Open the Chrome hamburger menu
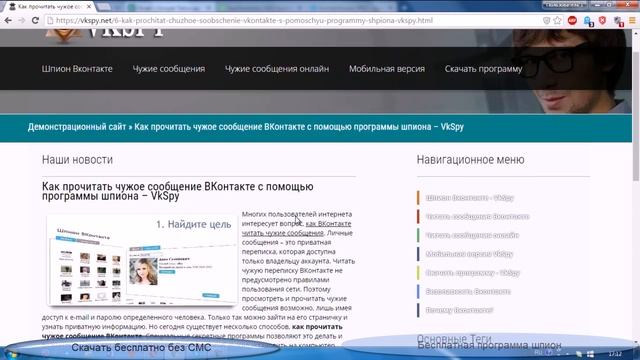 [x=632, y=20]
